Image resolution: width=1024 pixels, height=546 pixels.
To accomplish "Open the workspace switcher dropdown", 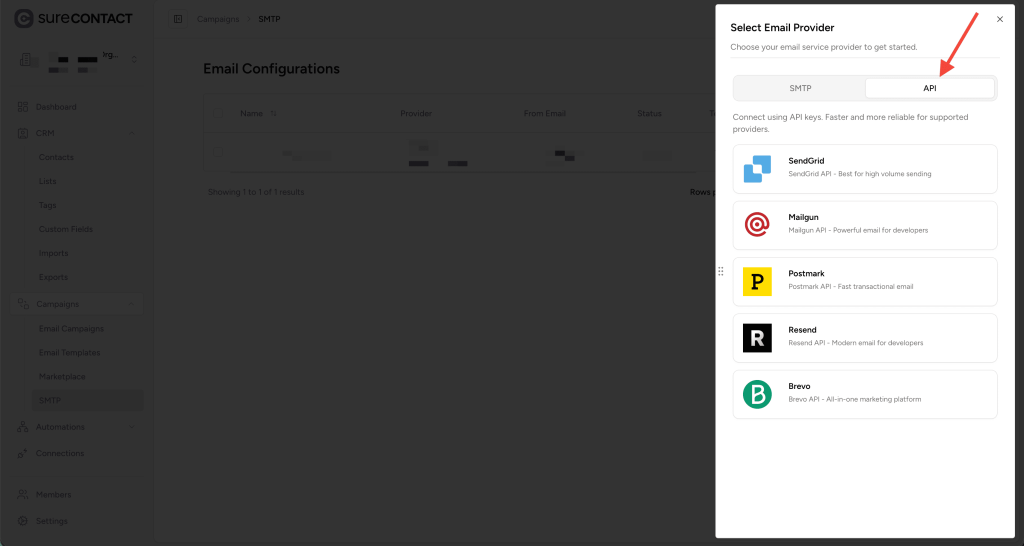I will [134, 60].
